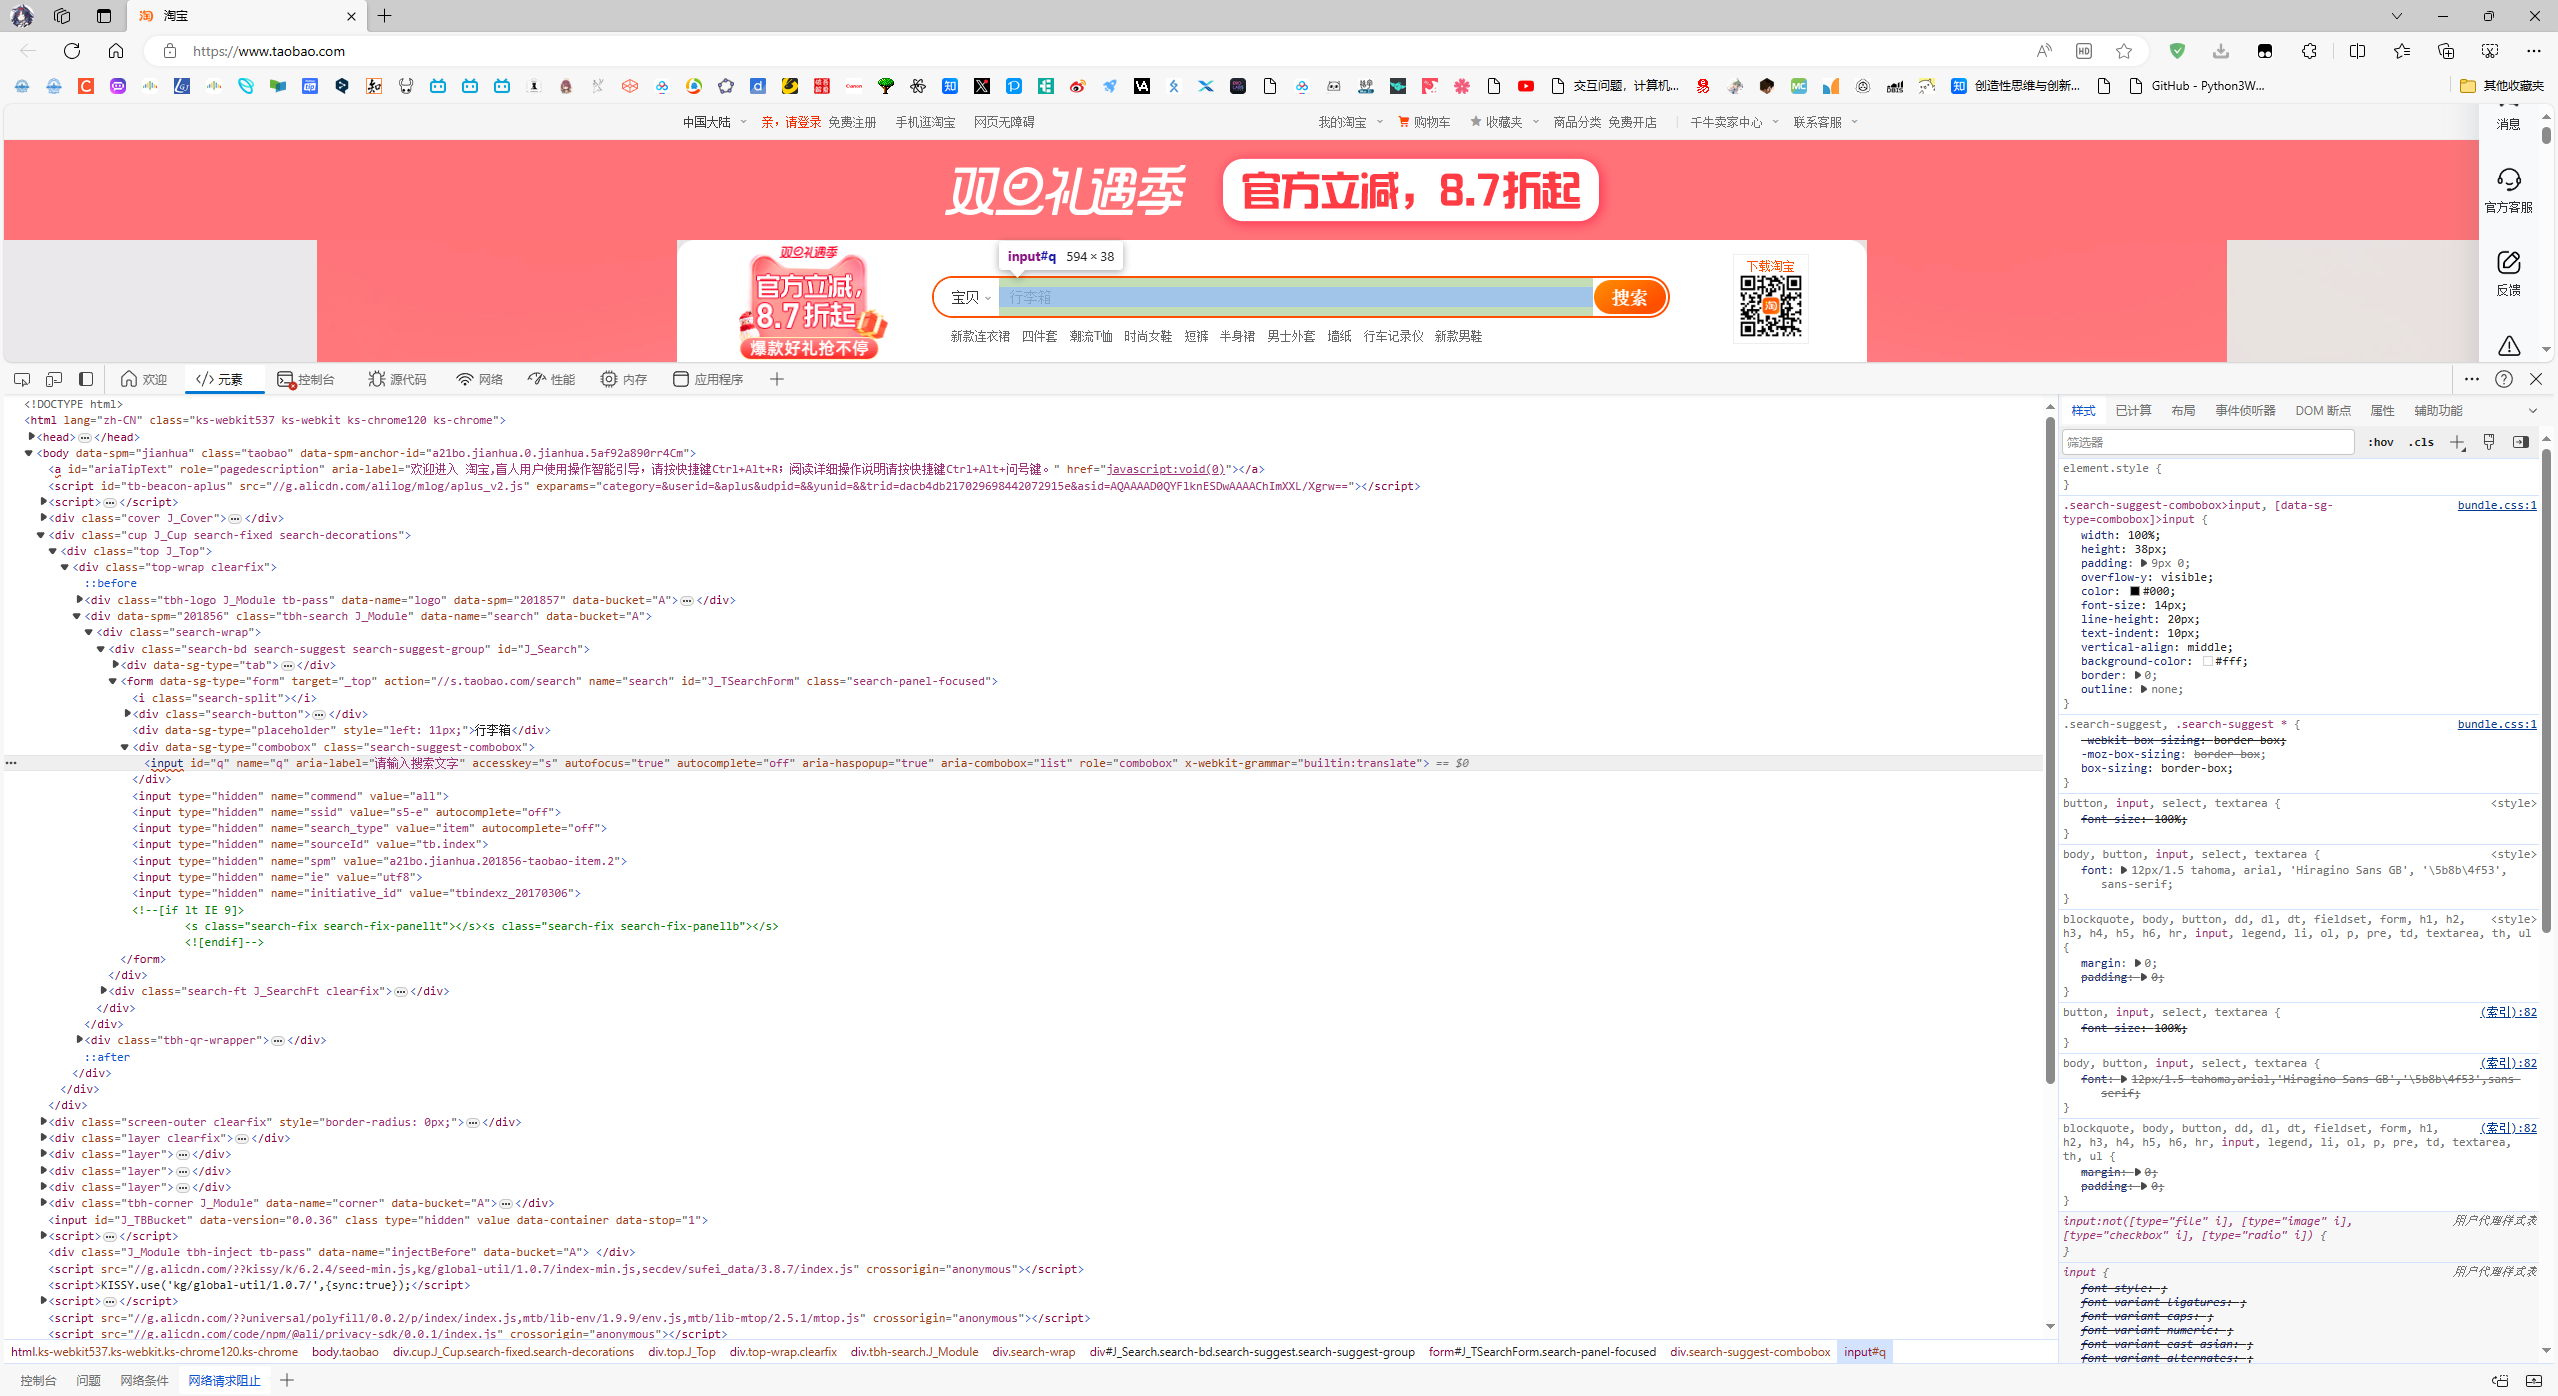Open the 内存 (Memory) tab

click(x=624, y=379)
